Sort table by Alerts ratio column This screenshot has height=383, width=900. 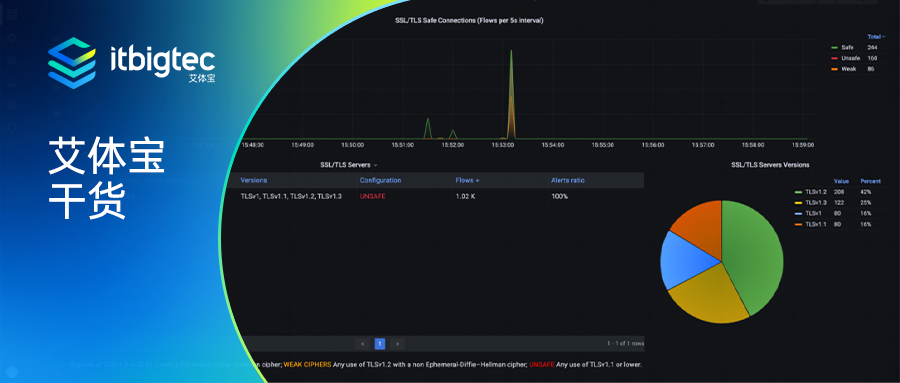pos(567,180)
